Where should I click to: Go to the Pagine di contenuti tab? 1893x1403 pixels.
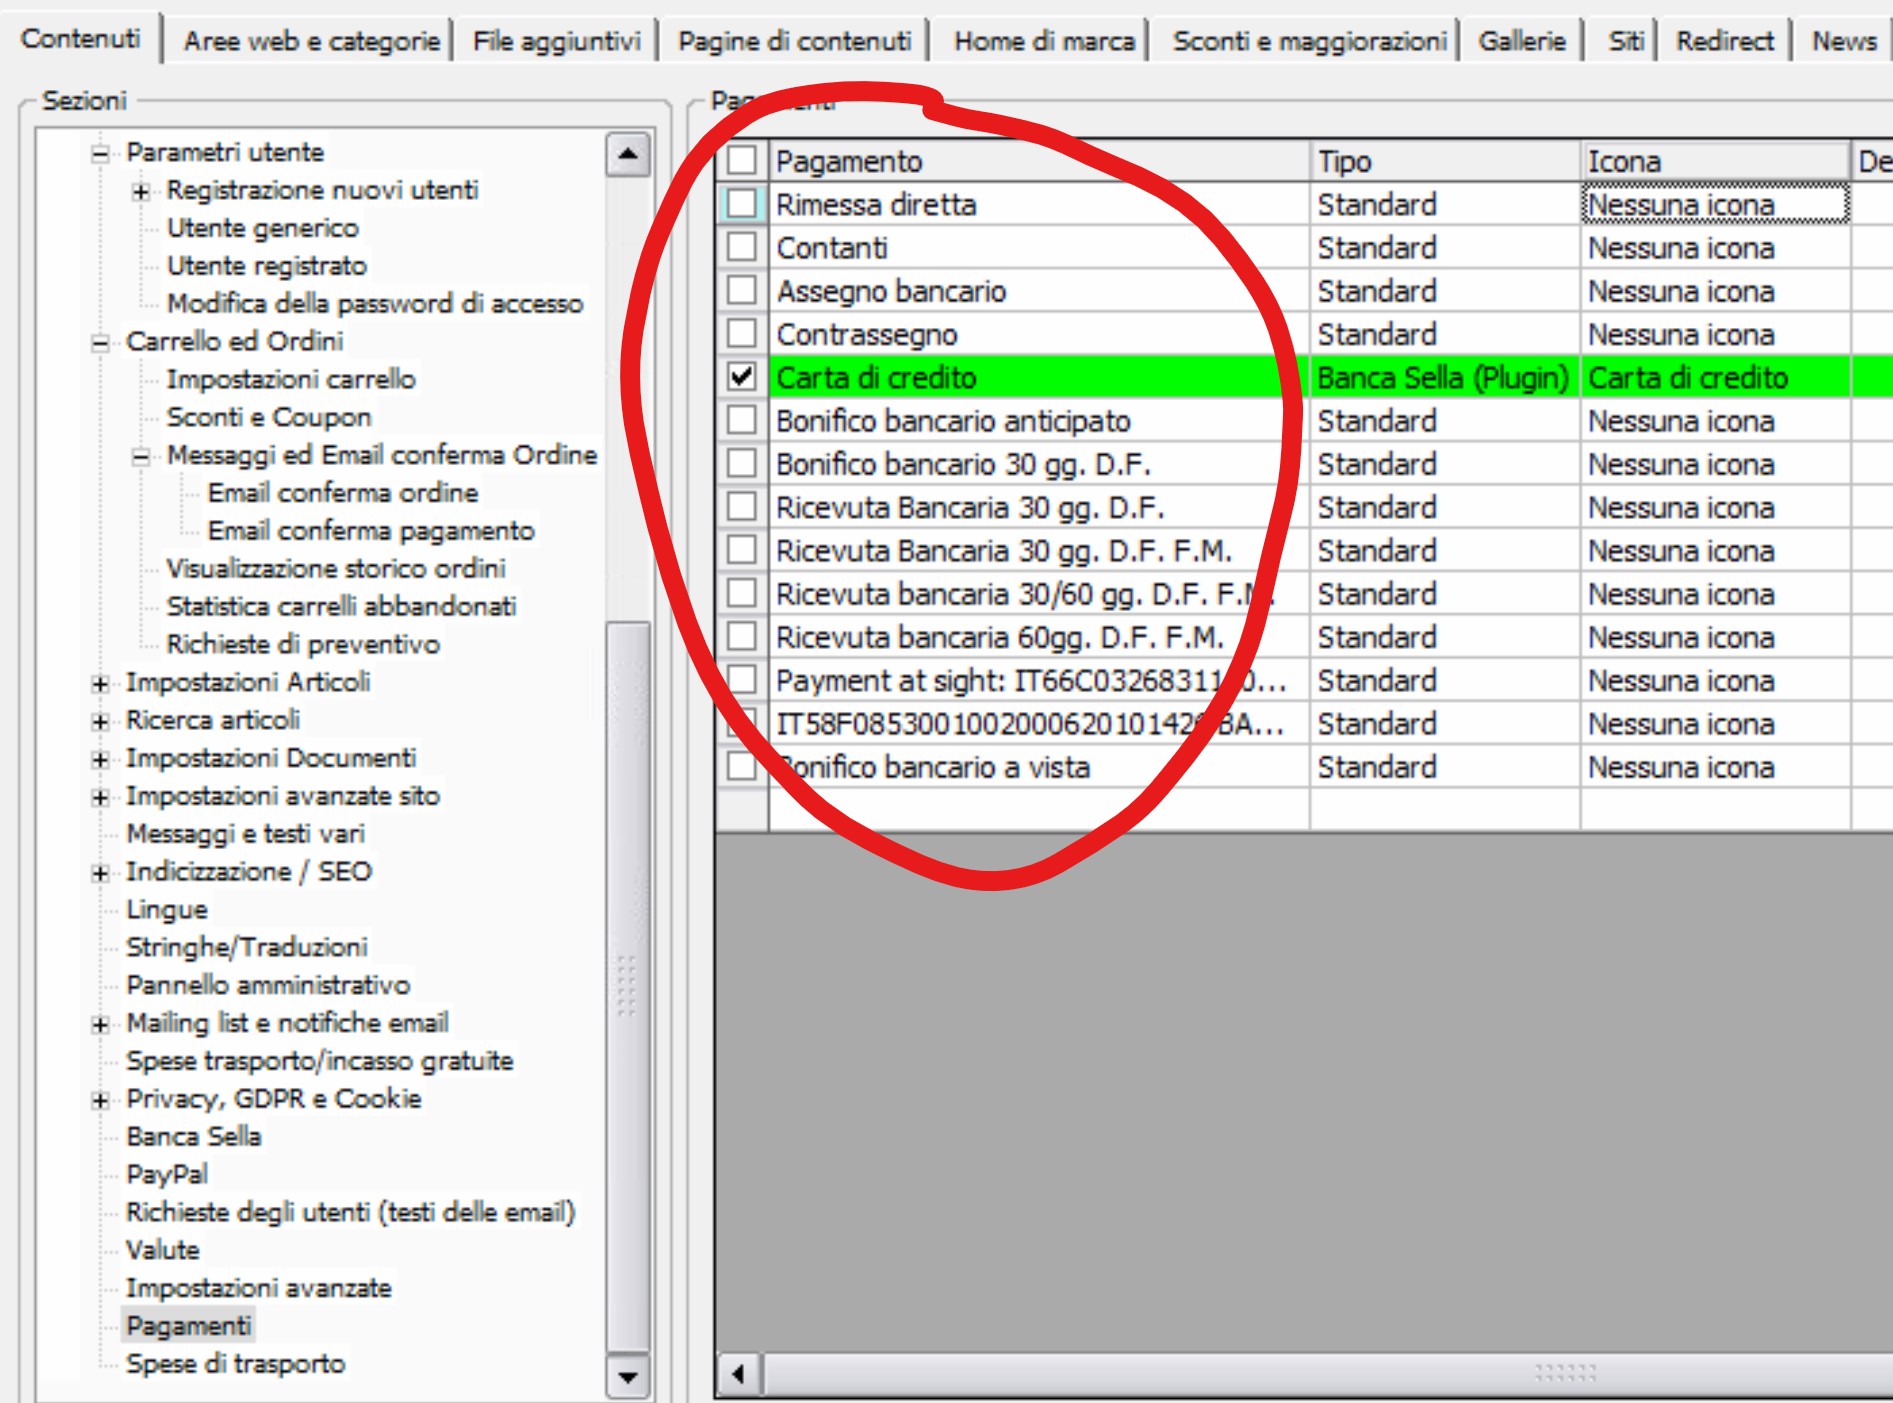pyautogui.click(x=794, y=41)
